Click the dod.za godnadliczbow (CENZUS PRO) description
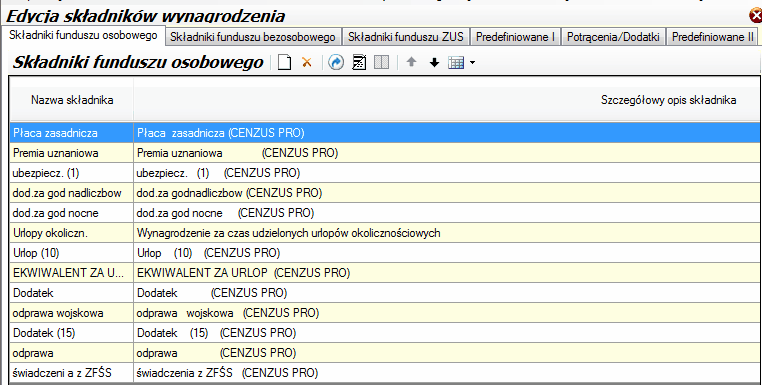 (447, 193)
